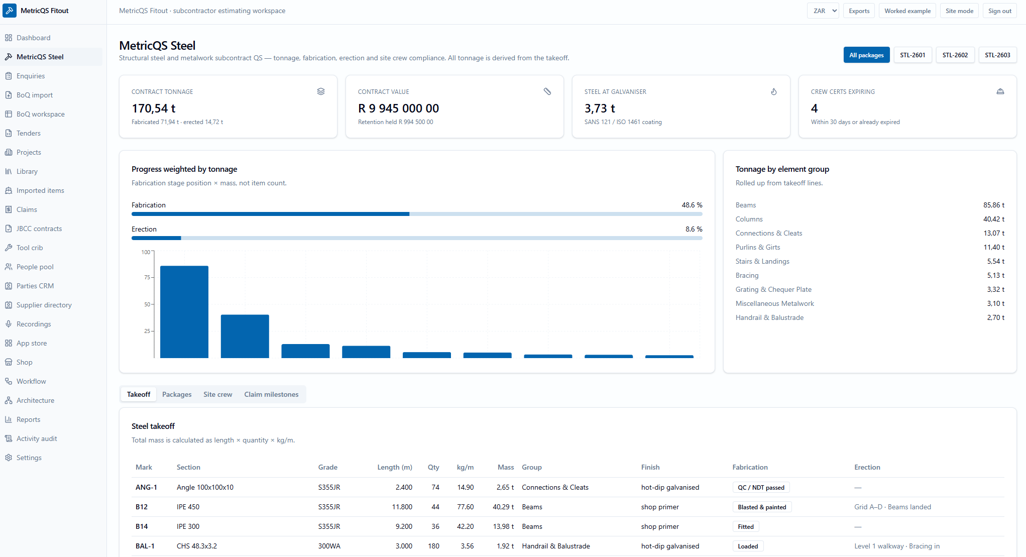Click the Supplier directory sidebar icon
Screen dimensions: 1026x557
point(9,305)
